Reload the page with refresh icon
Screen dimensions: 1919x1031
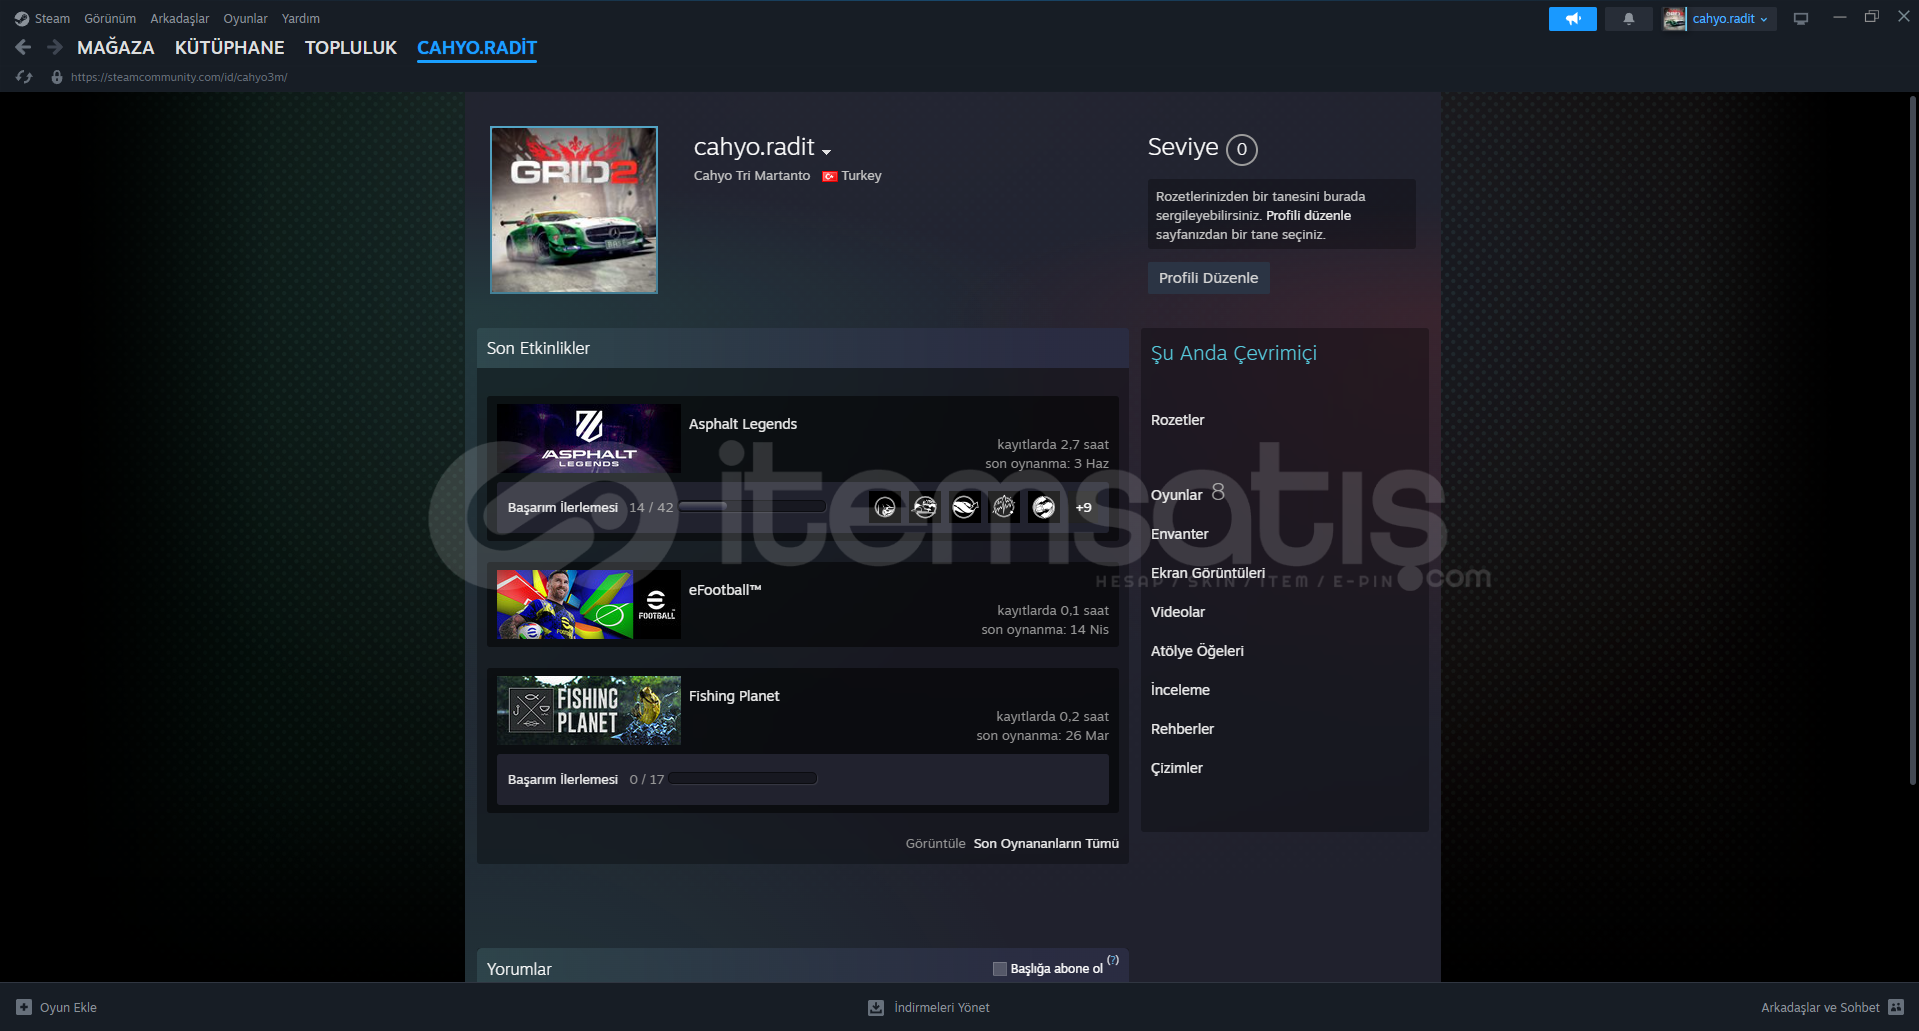click(24, 77)
